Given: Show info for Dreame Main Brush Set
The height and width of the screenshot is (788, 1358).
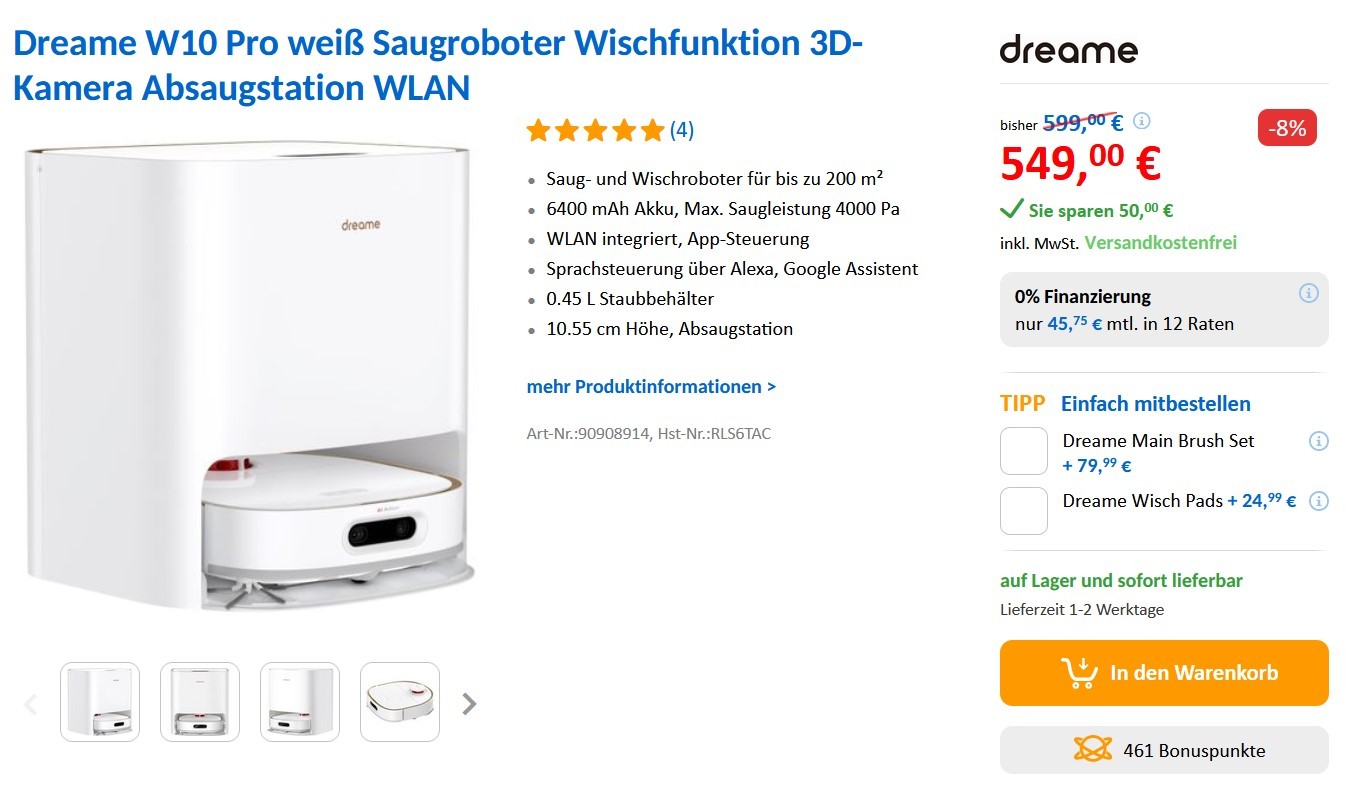Looking at the screenshot, I should point(1318,441).
